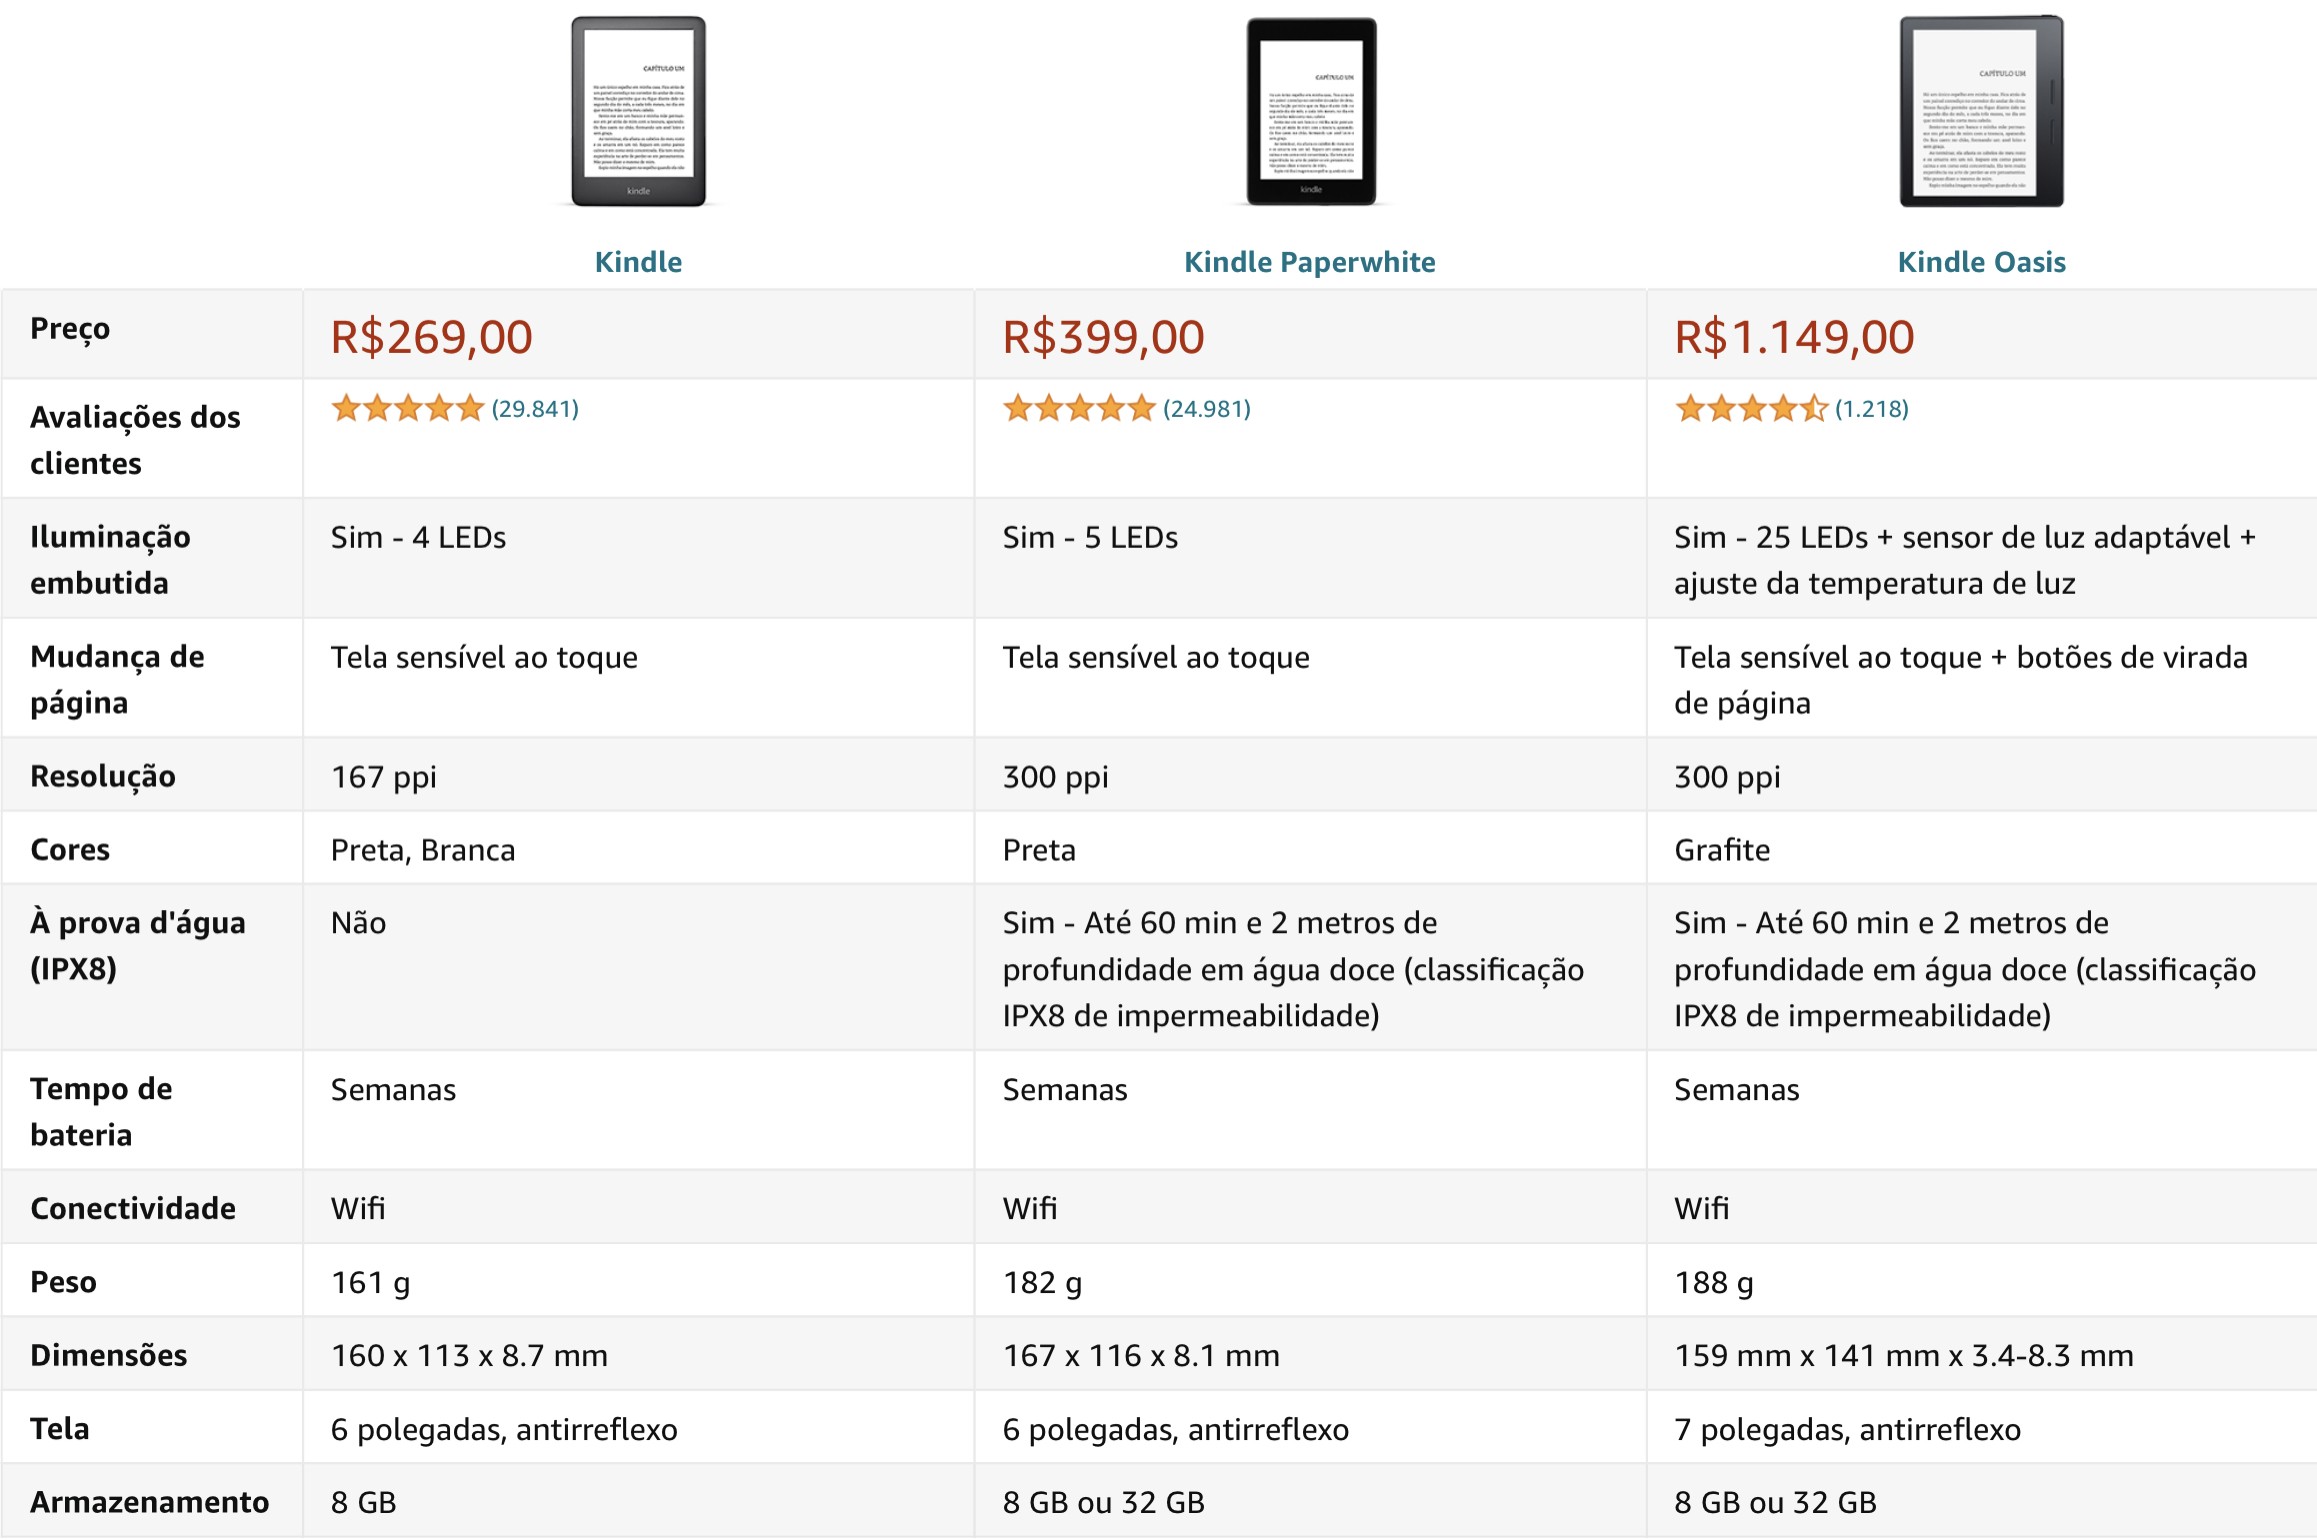This screenshot has height=1540, width=2317.
Task: Open the Kindle Oasis product link
Action: tap(1981, 262)
